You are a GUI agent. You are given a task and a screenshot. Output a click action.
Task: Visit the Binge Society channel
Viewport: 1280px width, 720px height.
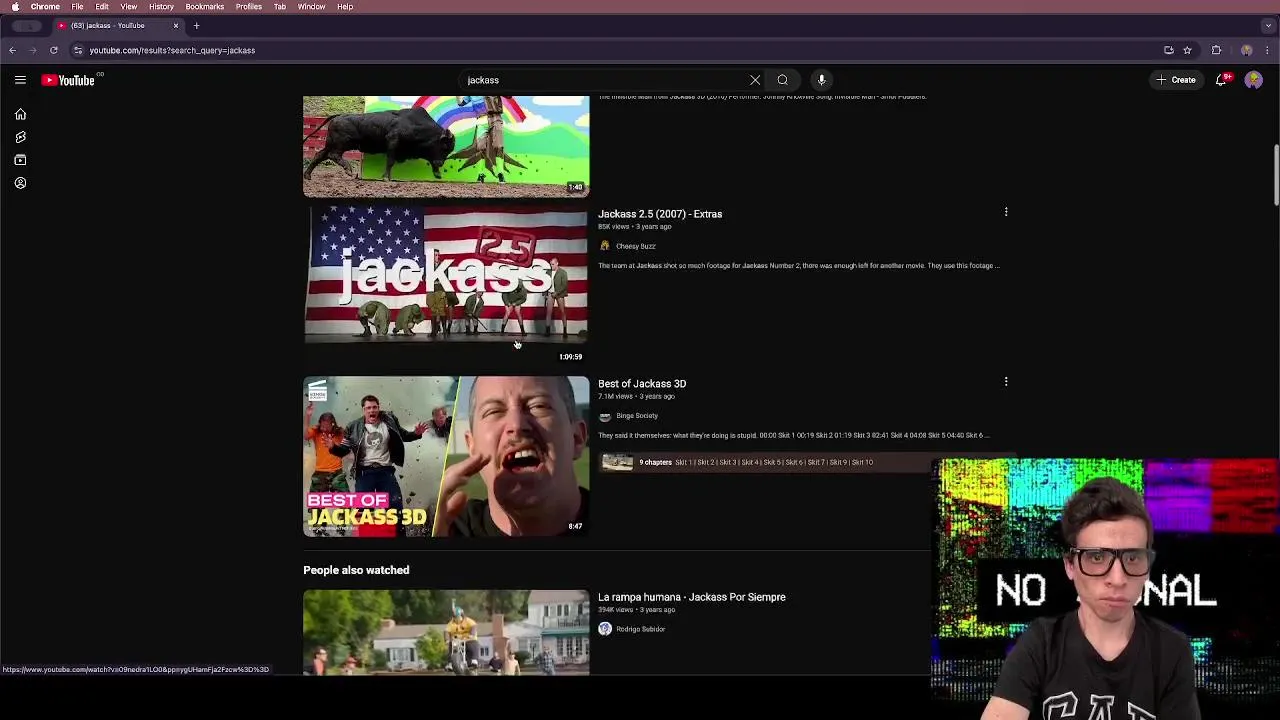coord(637,416)
